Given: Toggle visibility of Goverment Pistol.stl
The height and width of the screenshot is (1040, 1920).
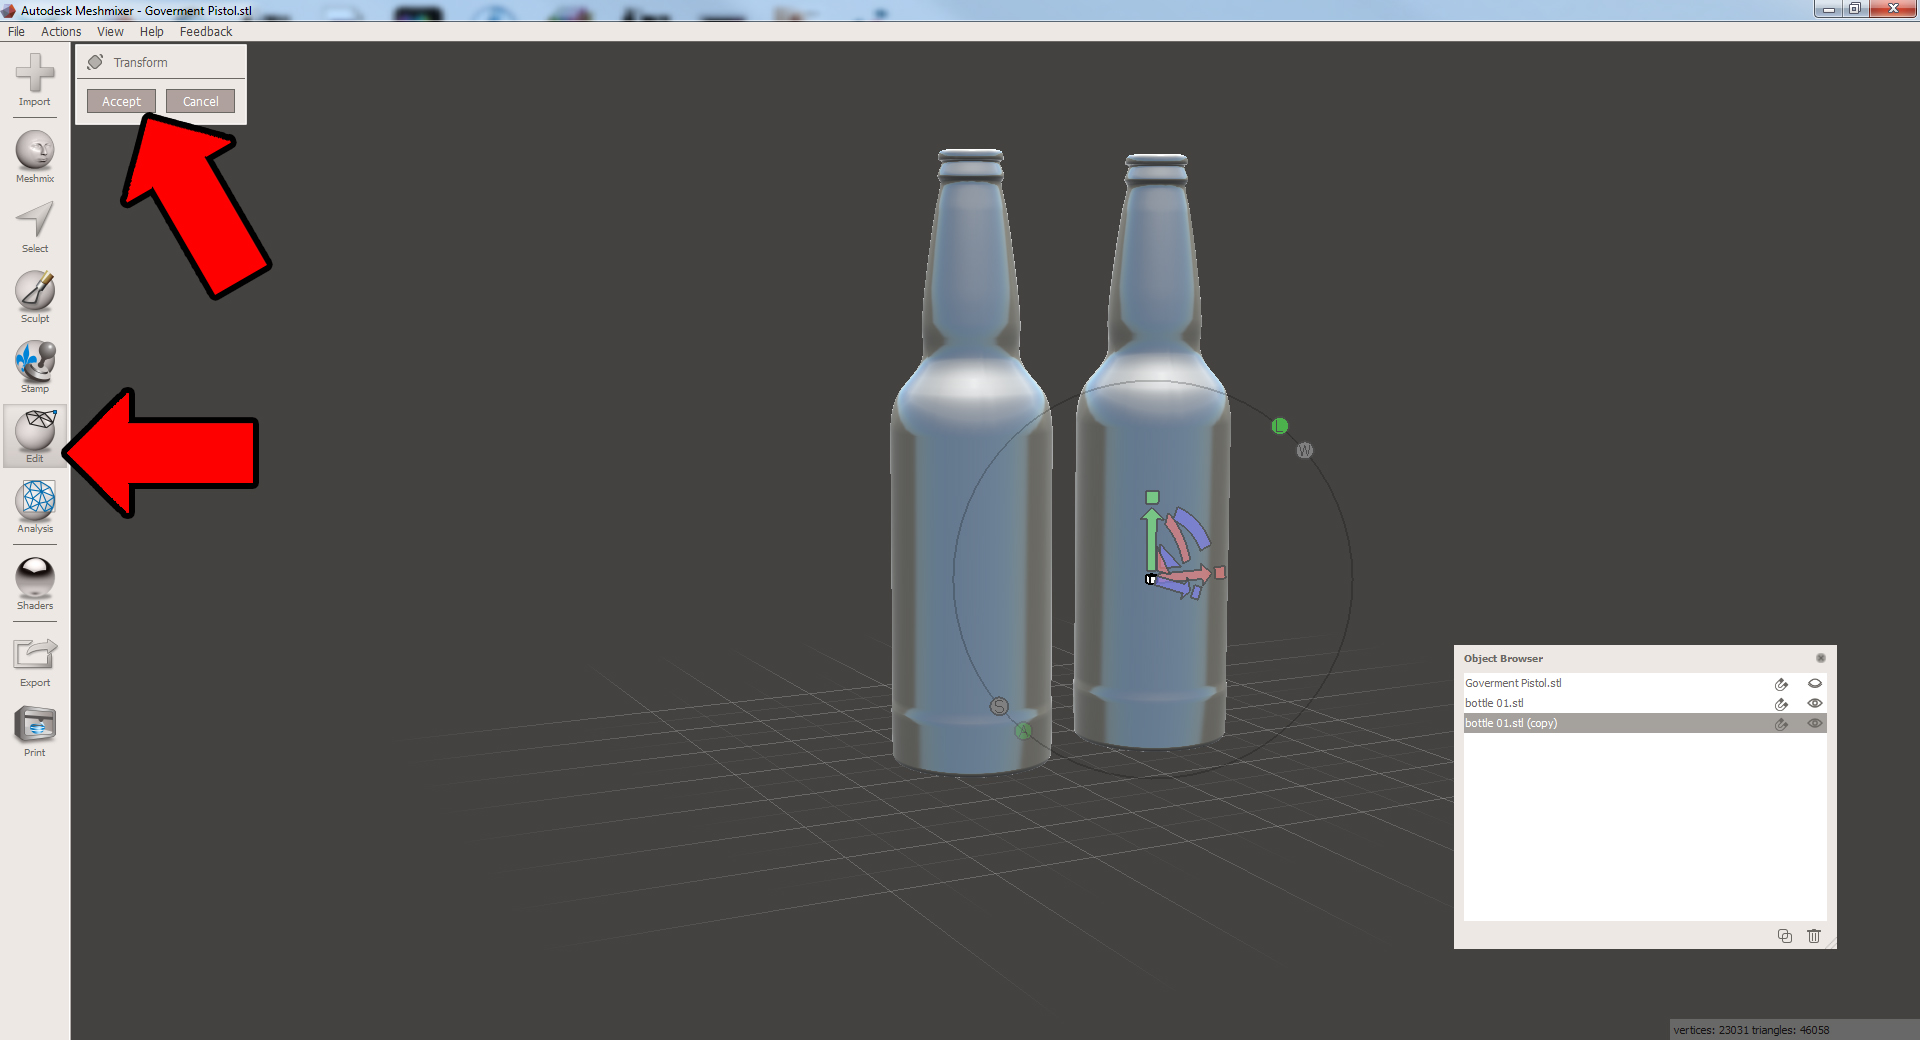Looking at the screenshot, I should point(1815,683).
